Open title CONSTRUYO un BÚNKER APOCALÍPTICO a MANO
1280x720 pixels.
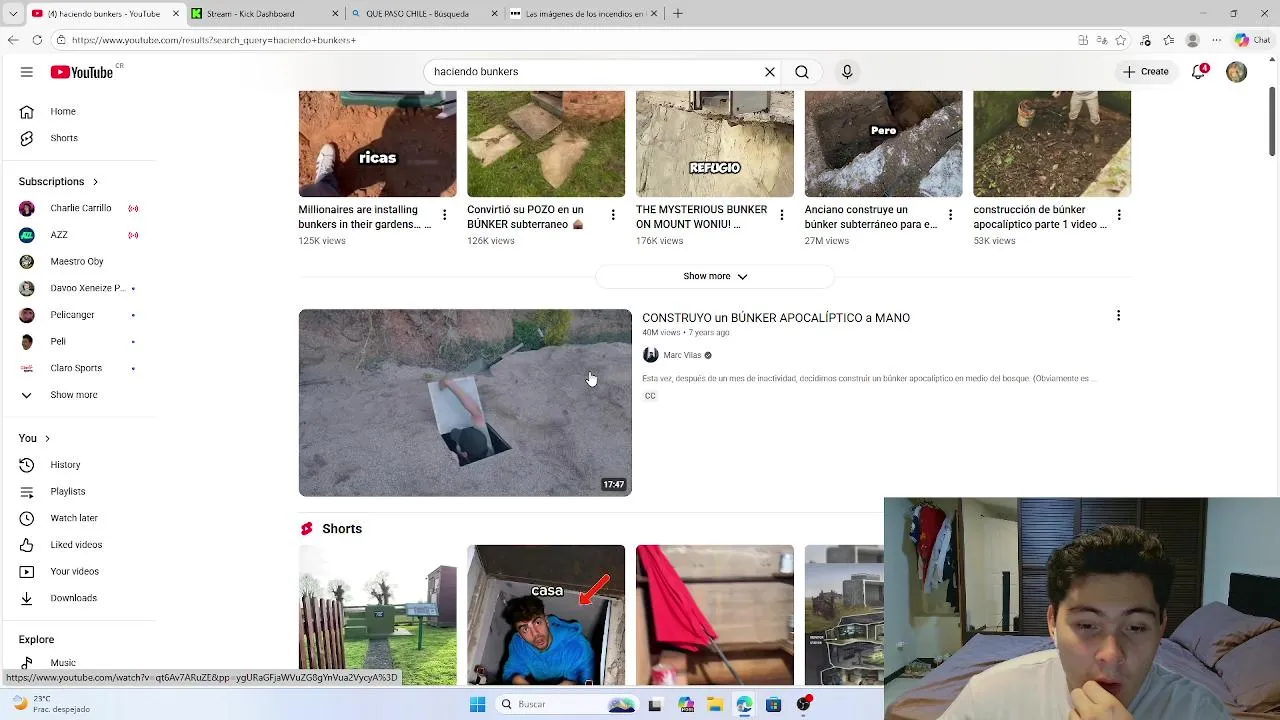(x=776, y=318)
